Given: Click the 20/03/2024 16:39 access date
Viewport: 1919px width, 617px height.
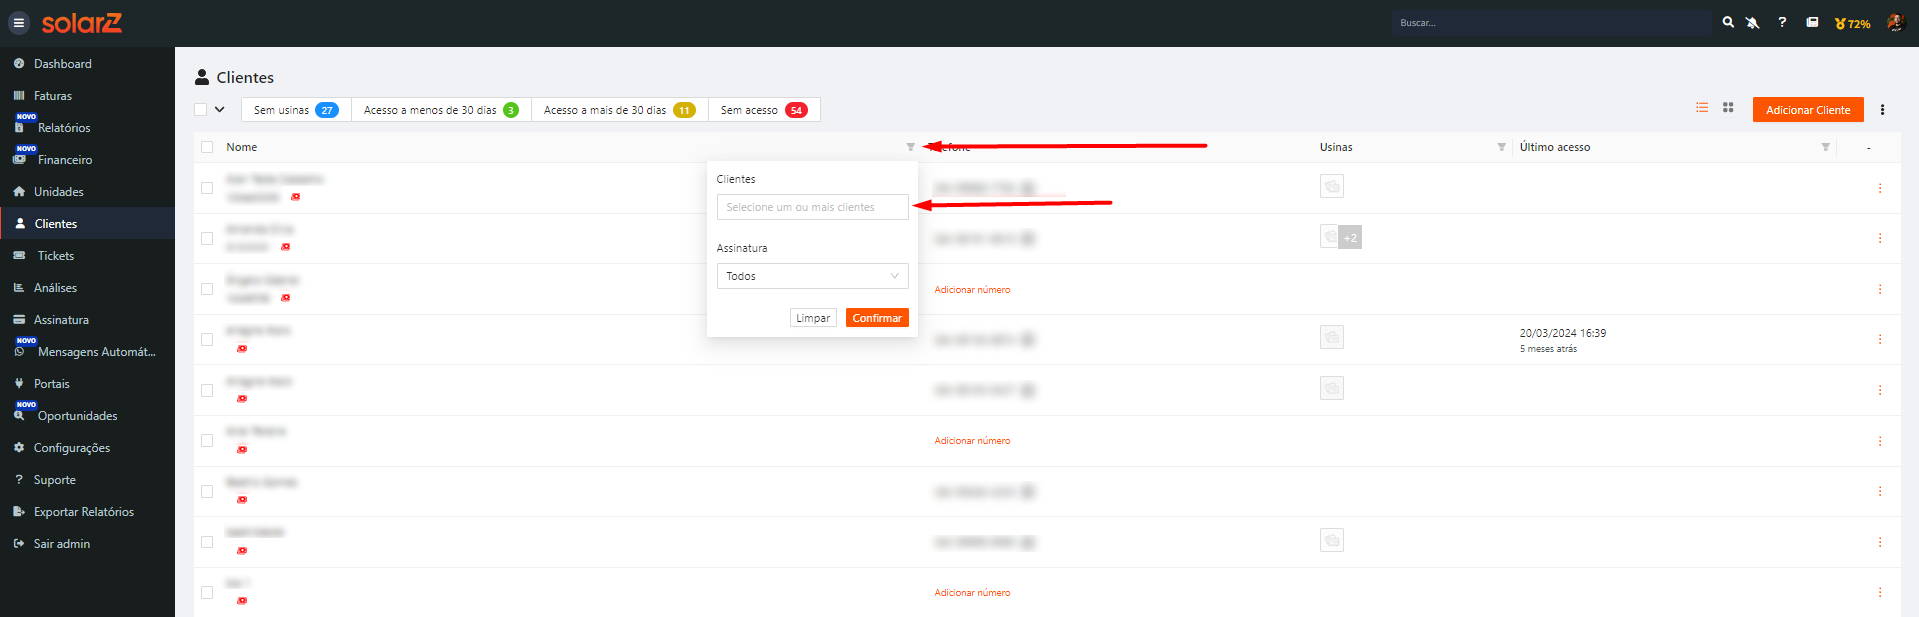Looking at the screenshot, I should 1563,333.
